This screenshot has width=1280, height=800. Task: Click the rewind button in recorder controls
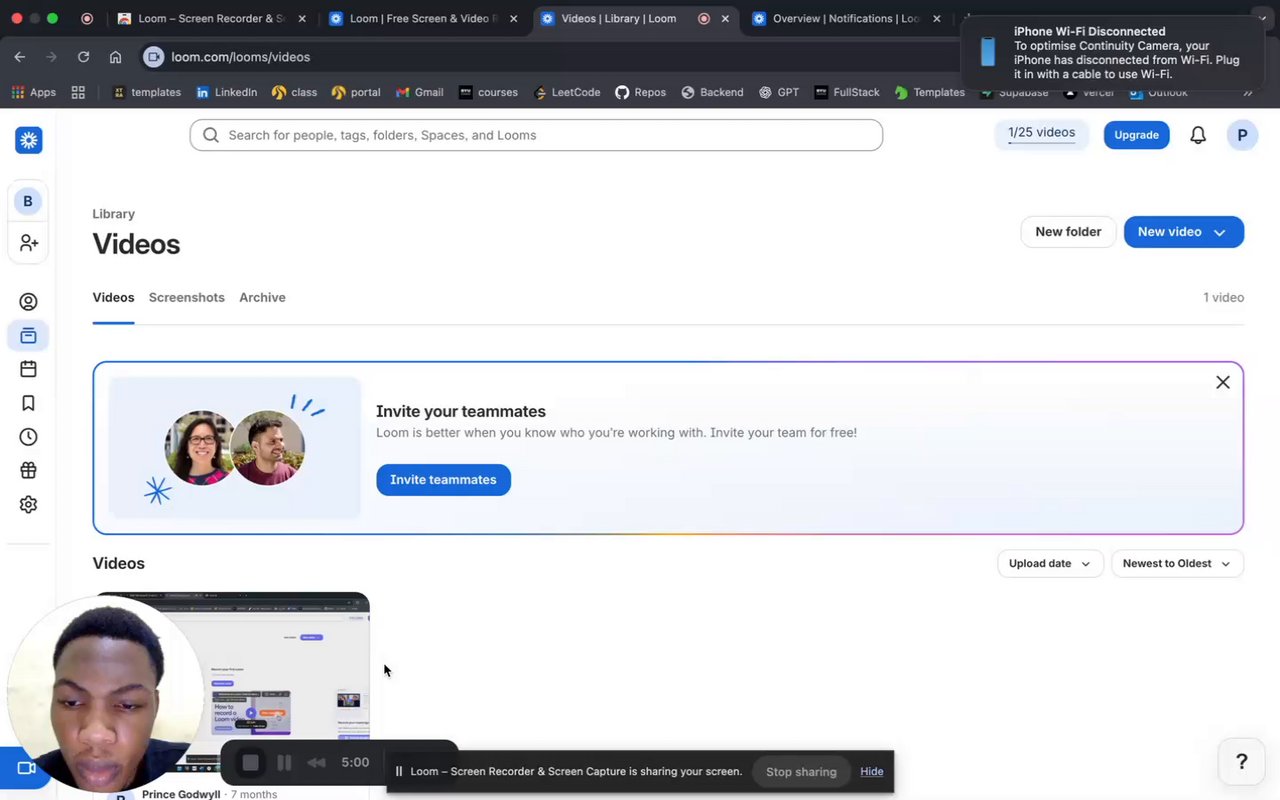316,763
